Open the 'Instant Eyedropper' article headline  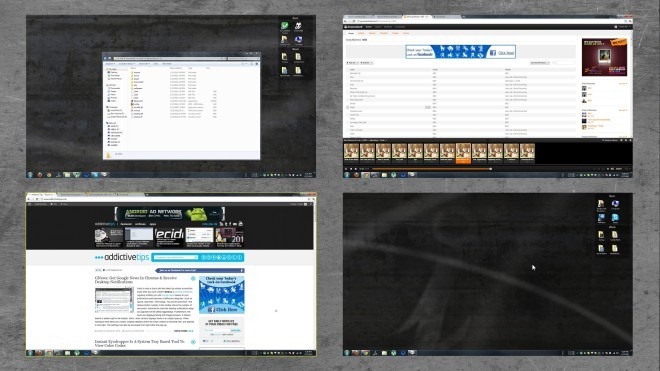[x=139, y=343]
